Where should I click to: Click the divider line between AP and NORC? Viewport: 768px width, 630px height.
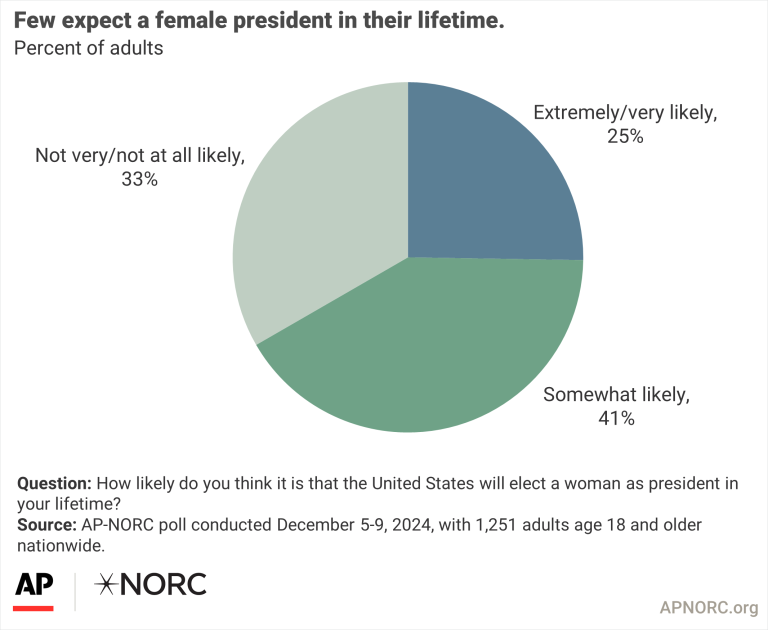[75, 592]
